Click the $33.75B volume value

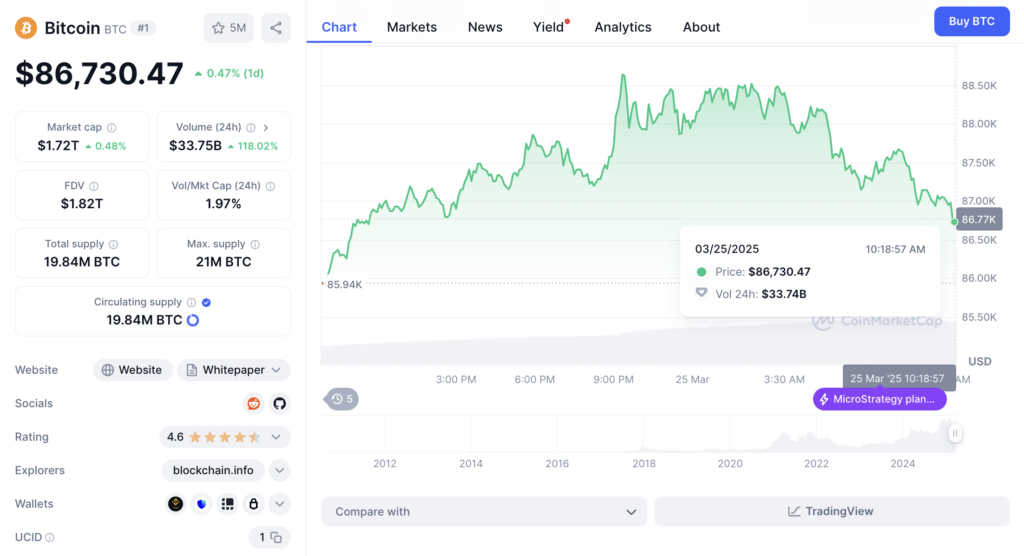pos(195,146)
